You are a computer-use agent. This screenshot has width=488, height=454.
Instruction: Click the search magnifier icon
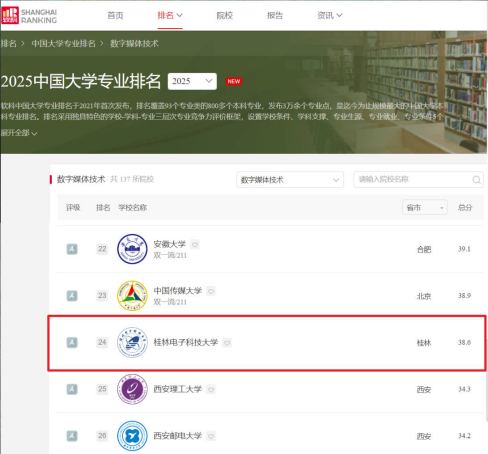(476, 180)
